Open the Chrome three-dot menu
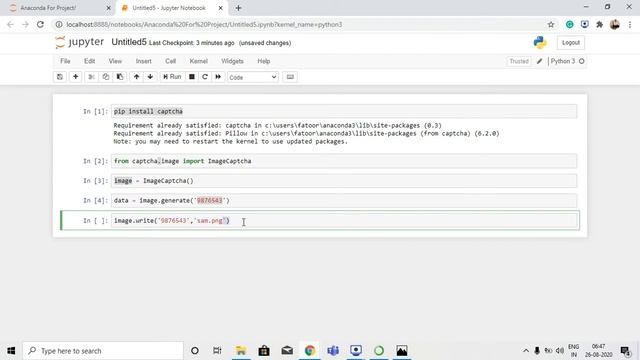Viewport: 640px width, 360px height. tap(630, 24)
